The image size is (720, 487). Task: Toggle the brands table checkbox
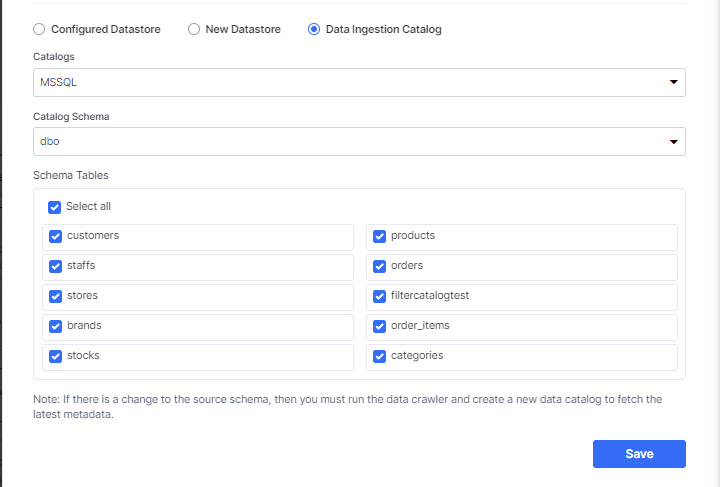[56, 326]
